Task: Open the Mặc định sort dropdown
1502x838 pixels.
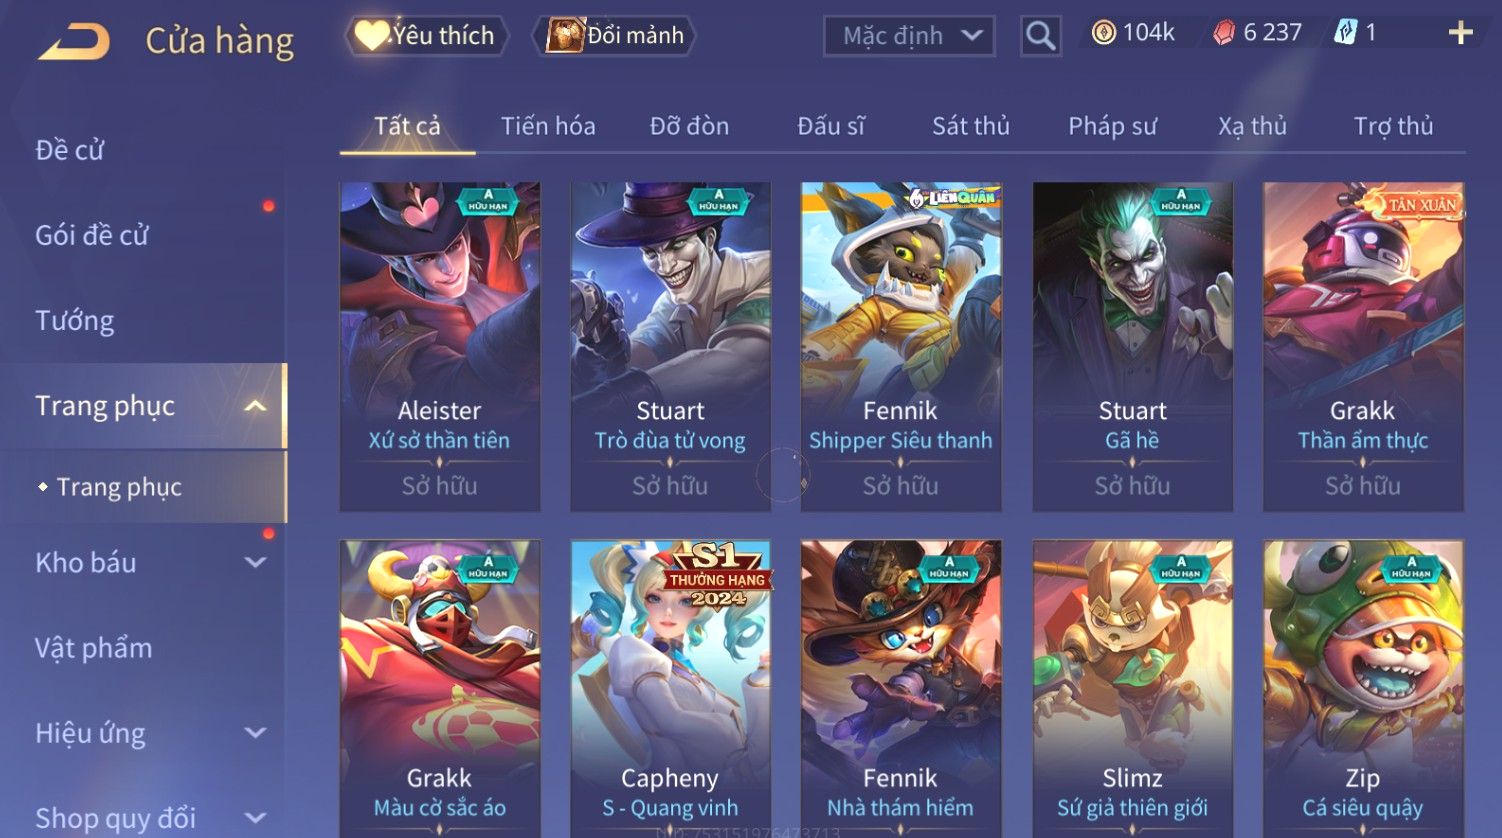Action: click(909, 36)
